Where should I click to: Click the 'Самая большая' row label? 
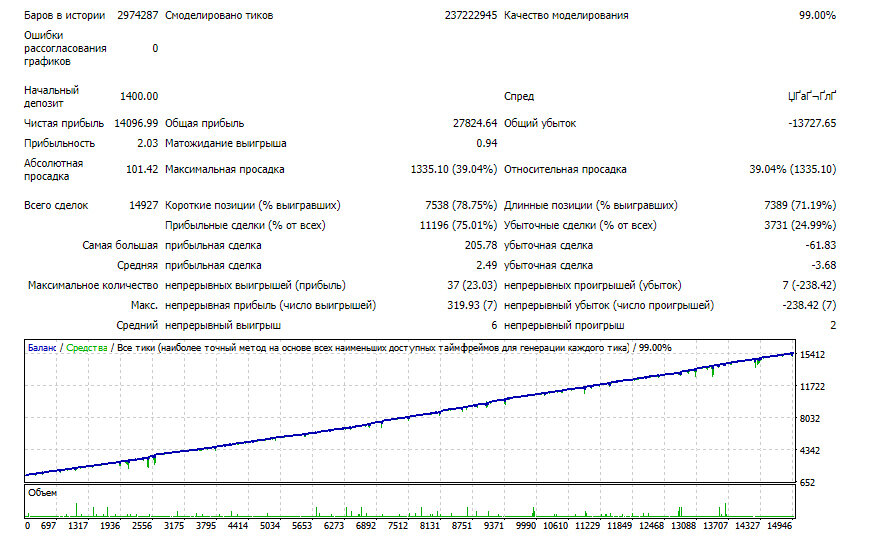click(x=120, y=246)
